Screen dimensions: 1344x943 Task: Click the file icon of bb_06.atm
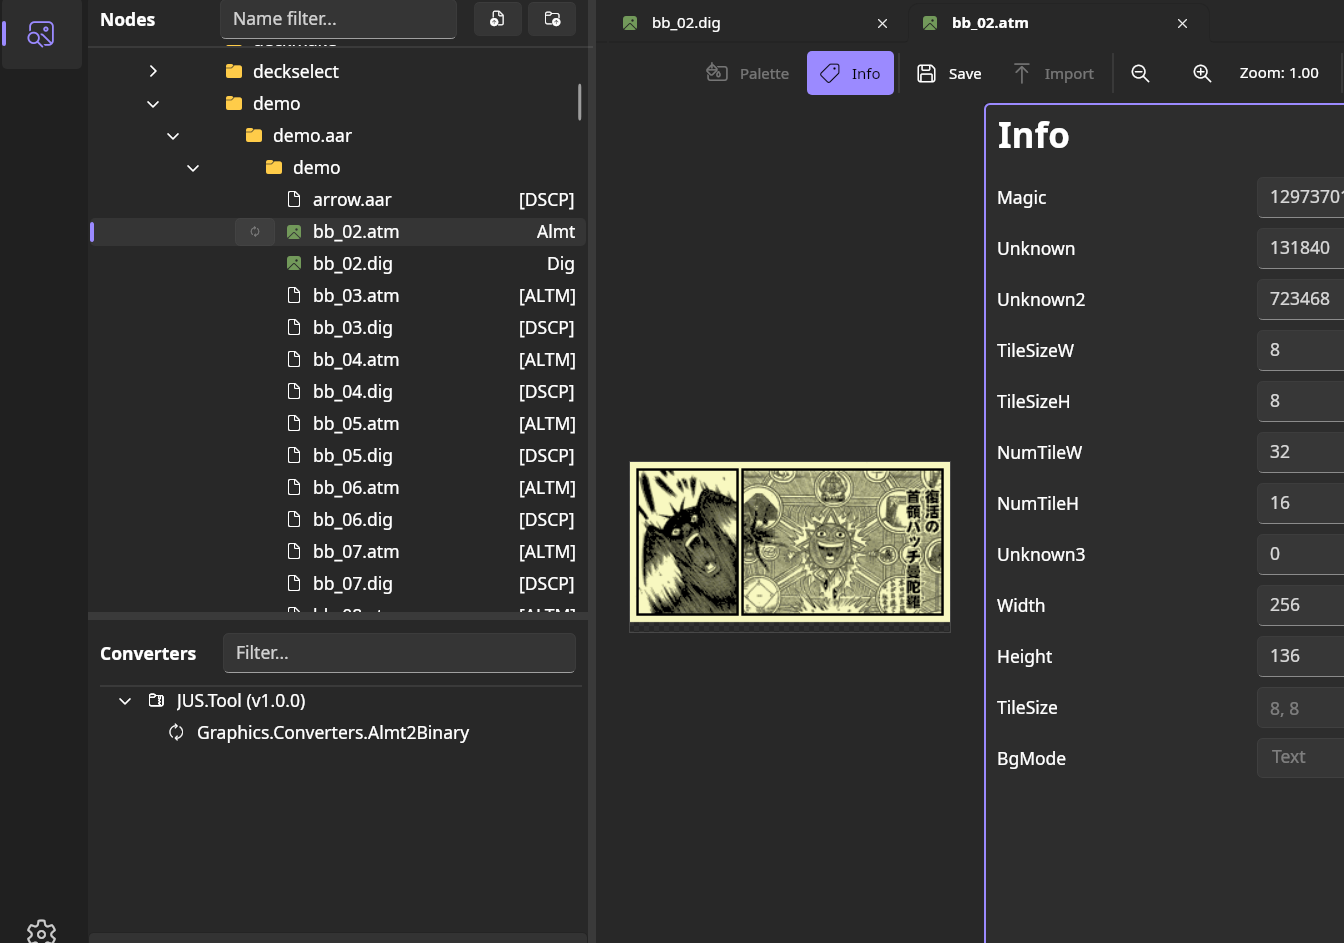(294, 488)
